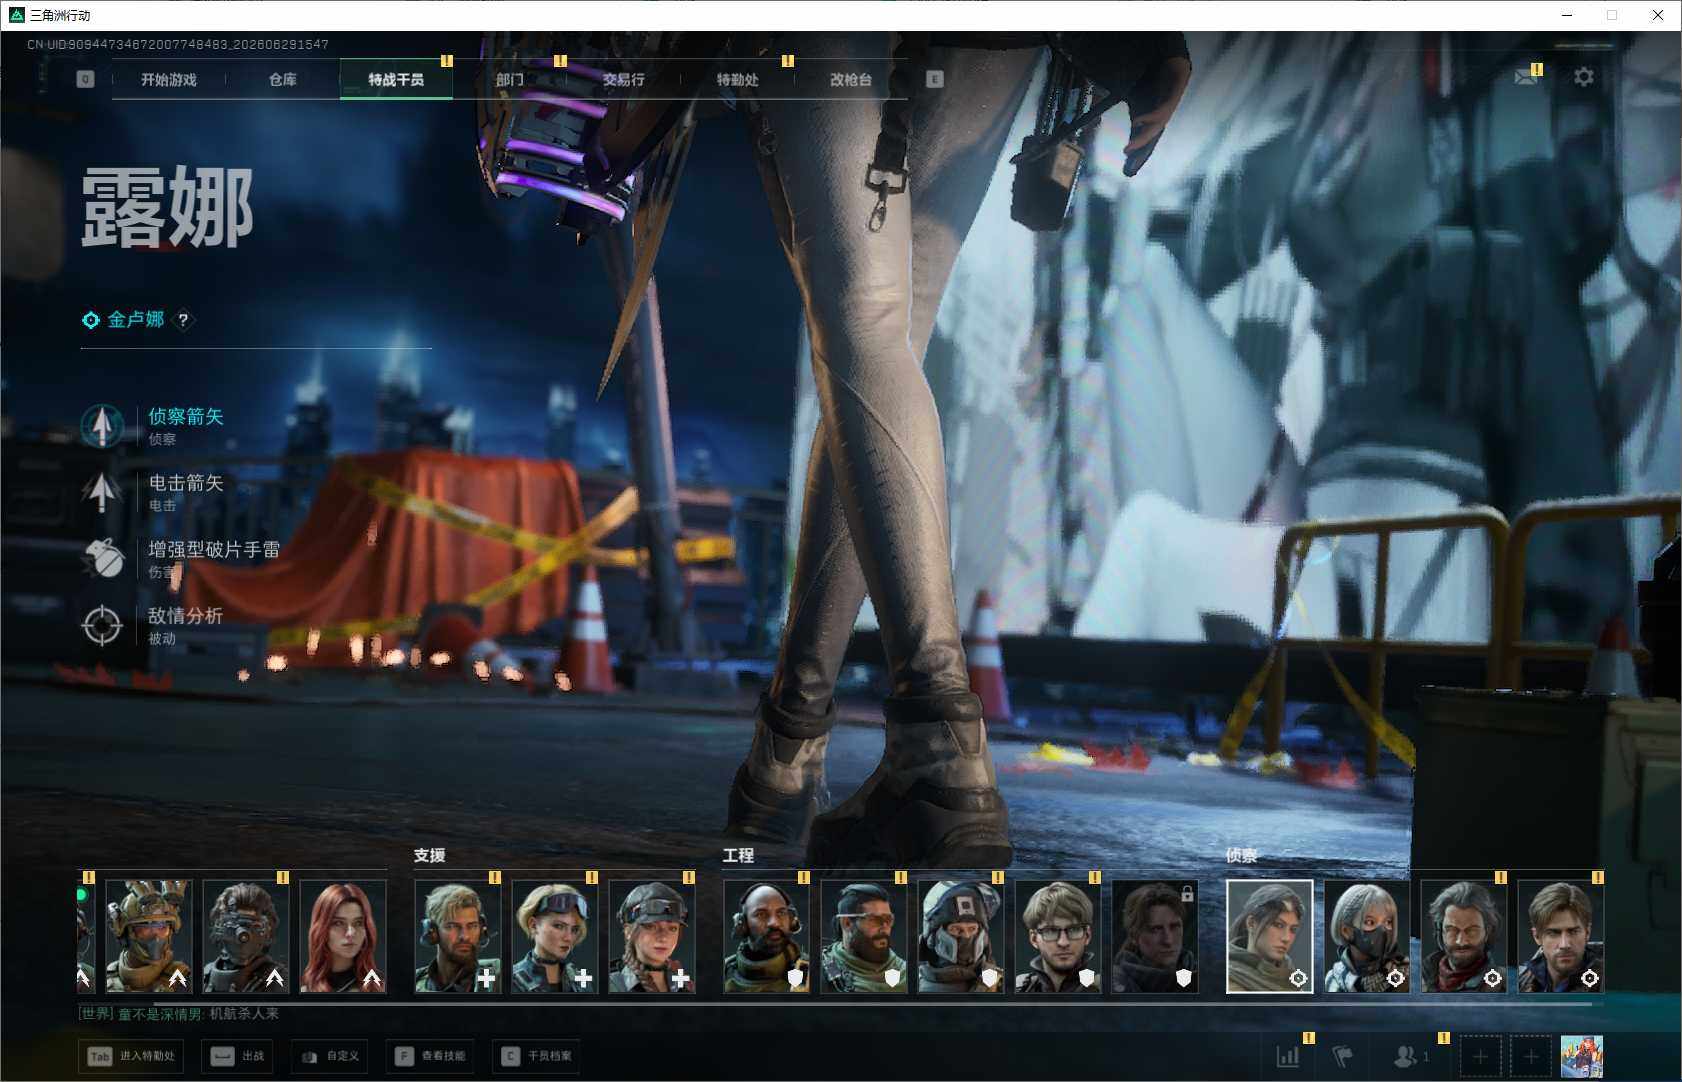The image size is (1682, 1082).
Task: Open the settings gear icon
Action: (1584, 77)
